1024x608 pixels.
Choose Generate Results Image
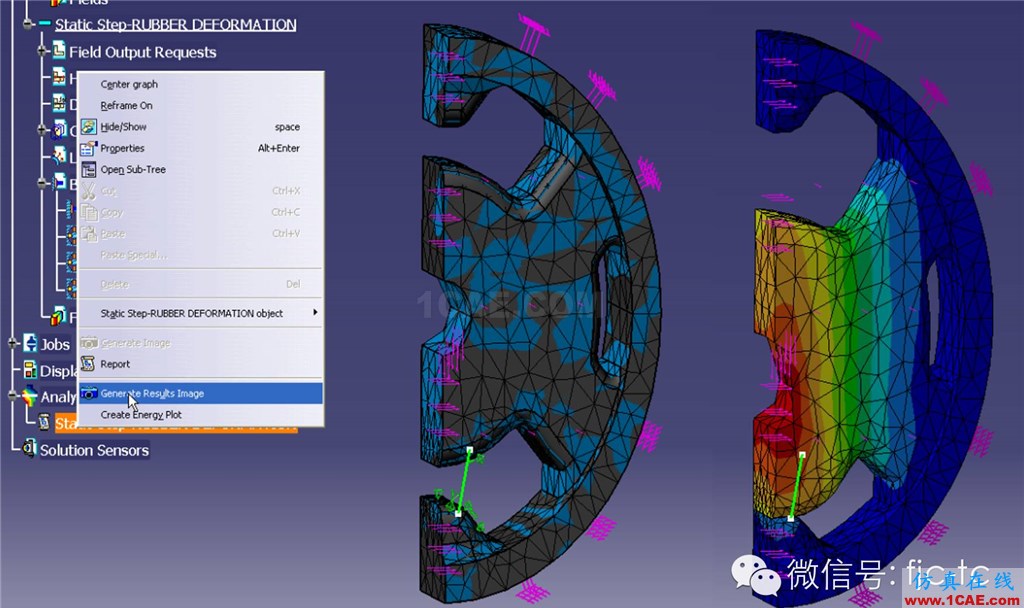click(200, 393)
